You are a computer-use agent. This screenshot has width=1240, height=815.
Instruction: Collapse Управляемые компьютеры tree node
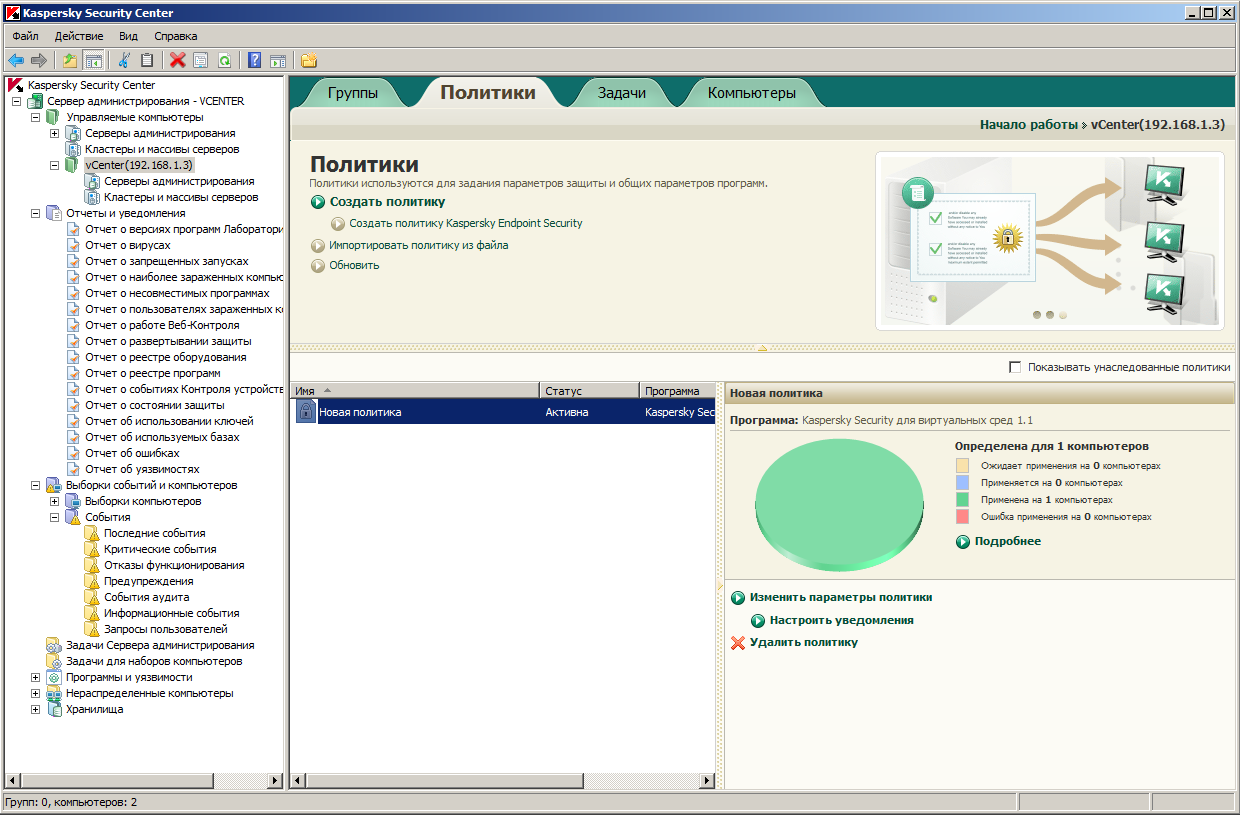35,117
